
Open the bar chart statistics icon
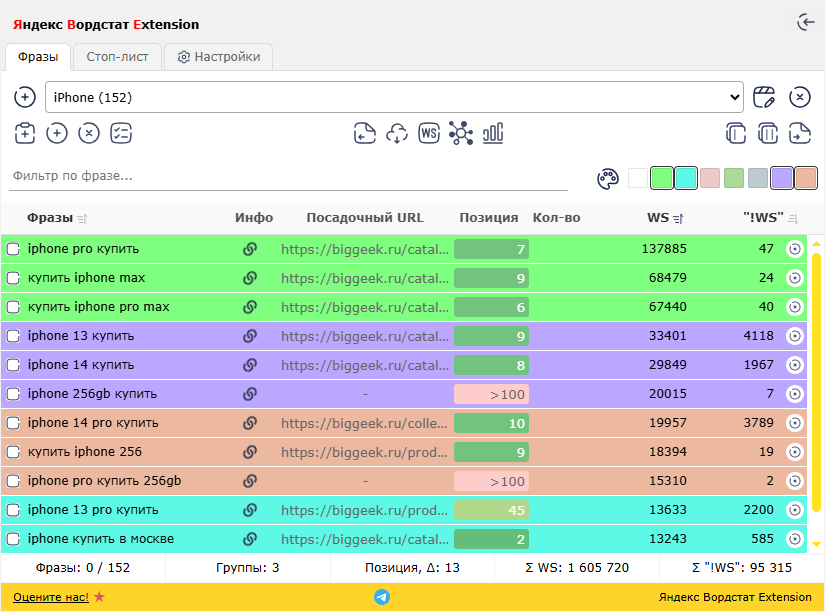pyautogui.click(x=493, y=133)
